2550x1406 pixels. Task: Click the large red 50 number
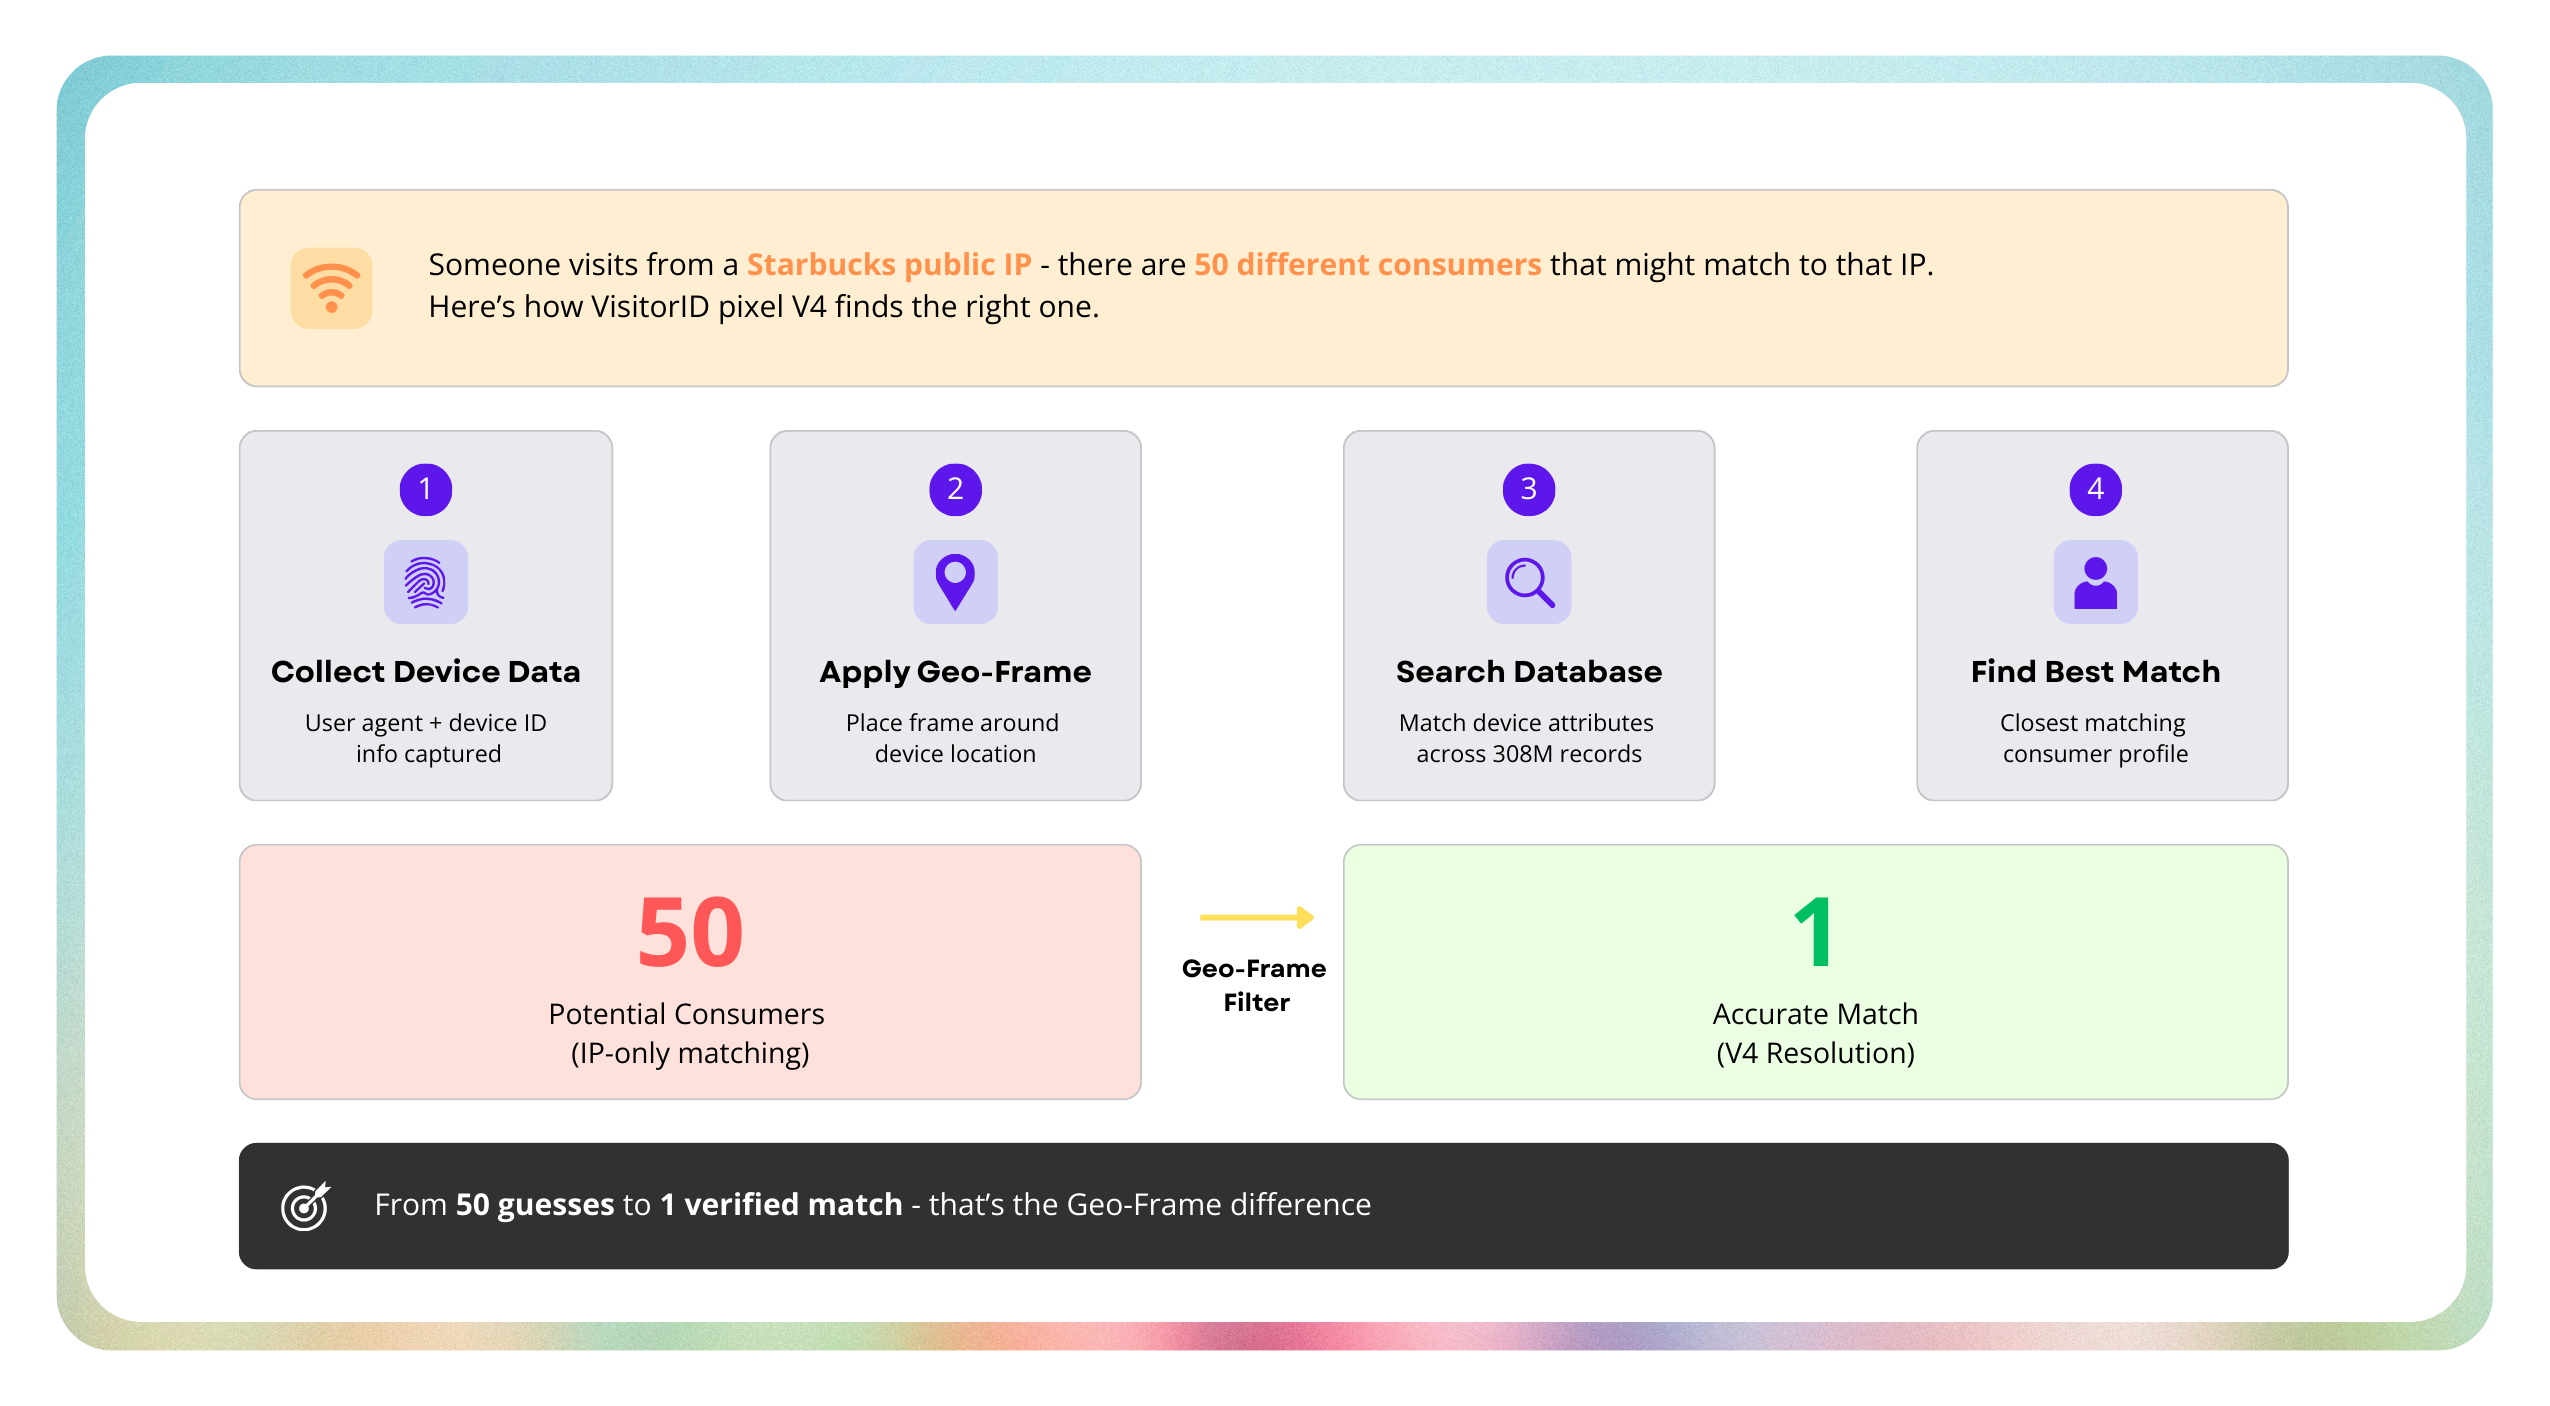pyautogui.click(x=690, y=932)
